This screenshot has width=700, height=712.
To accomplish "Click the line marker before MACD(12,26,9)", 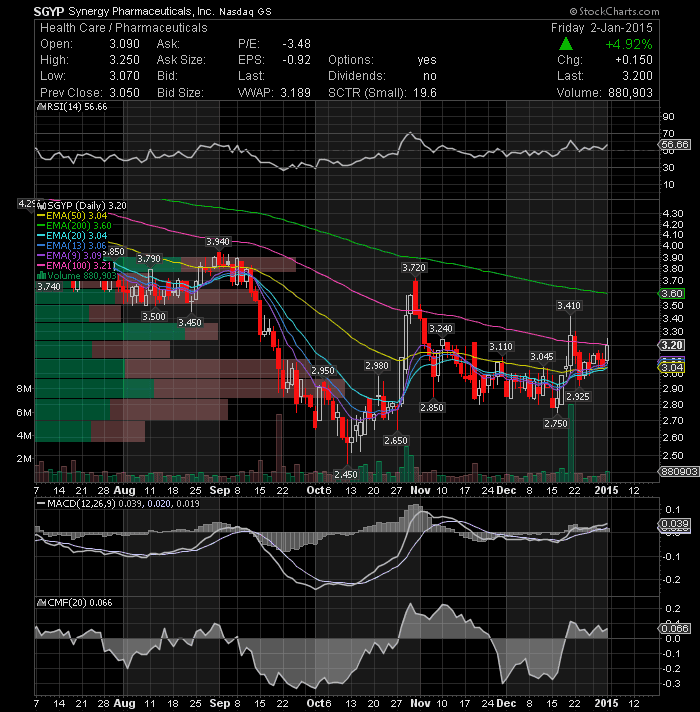I will click(x=41, y=504).
